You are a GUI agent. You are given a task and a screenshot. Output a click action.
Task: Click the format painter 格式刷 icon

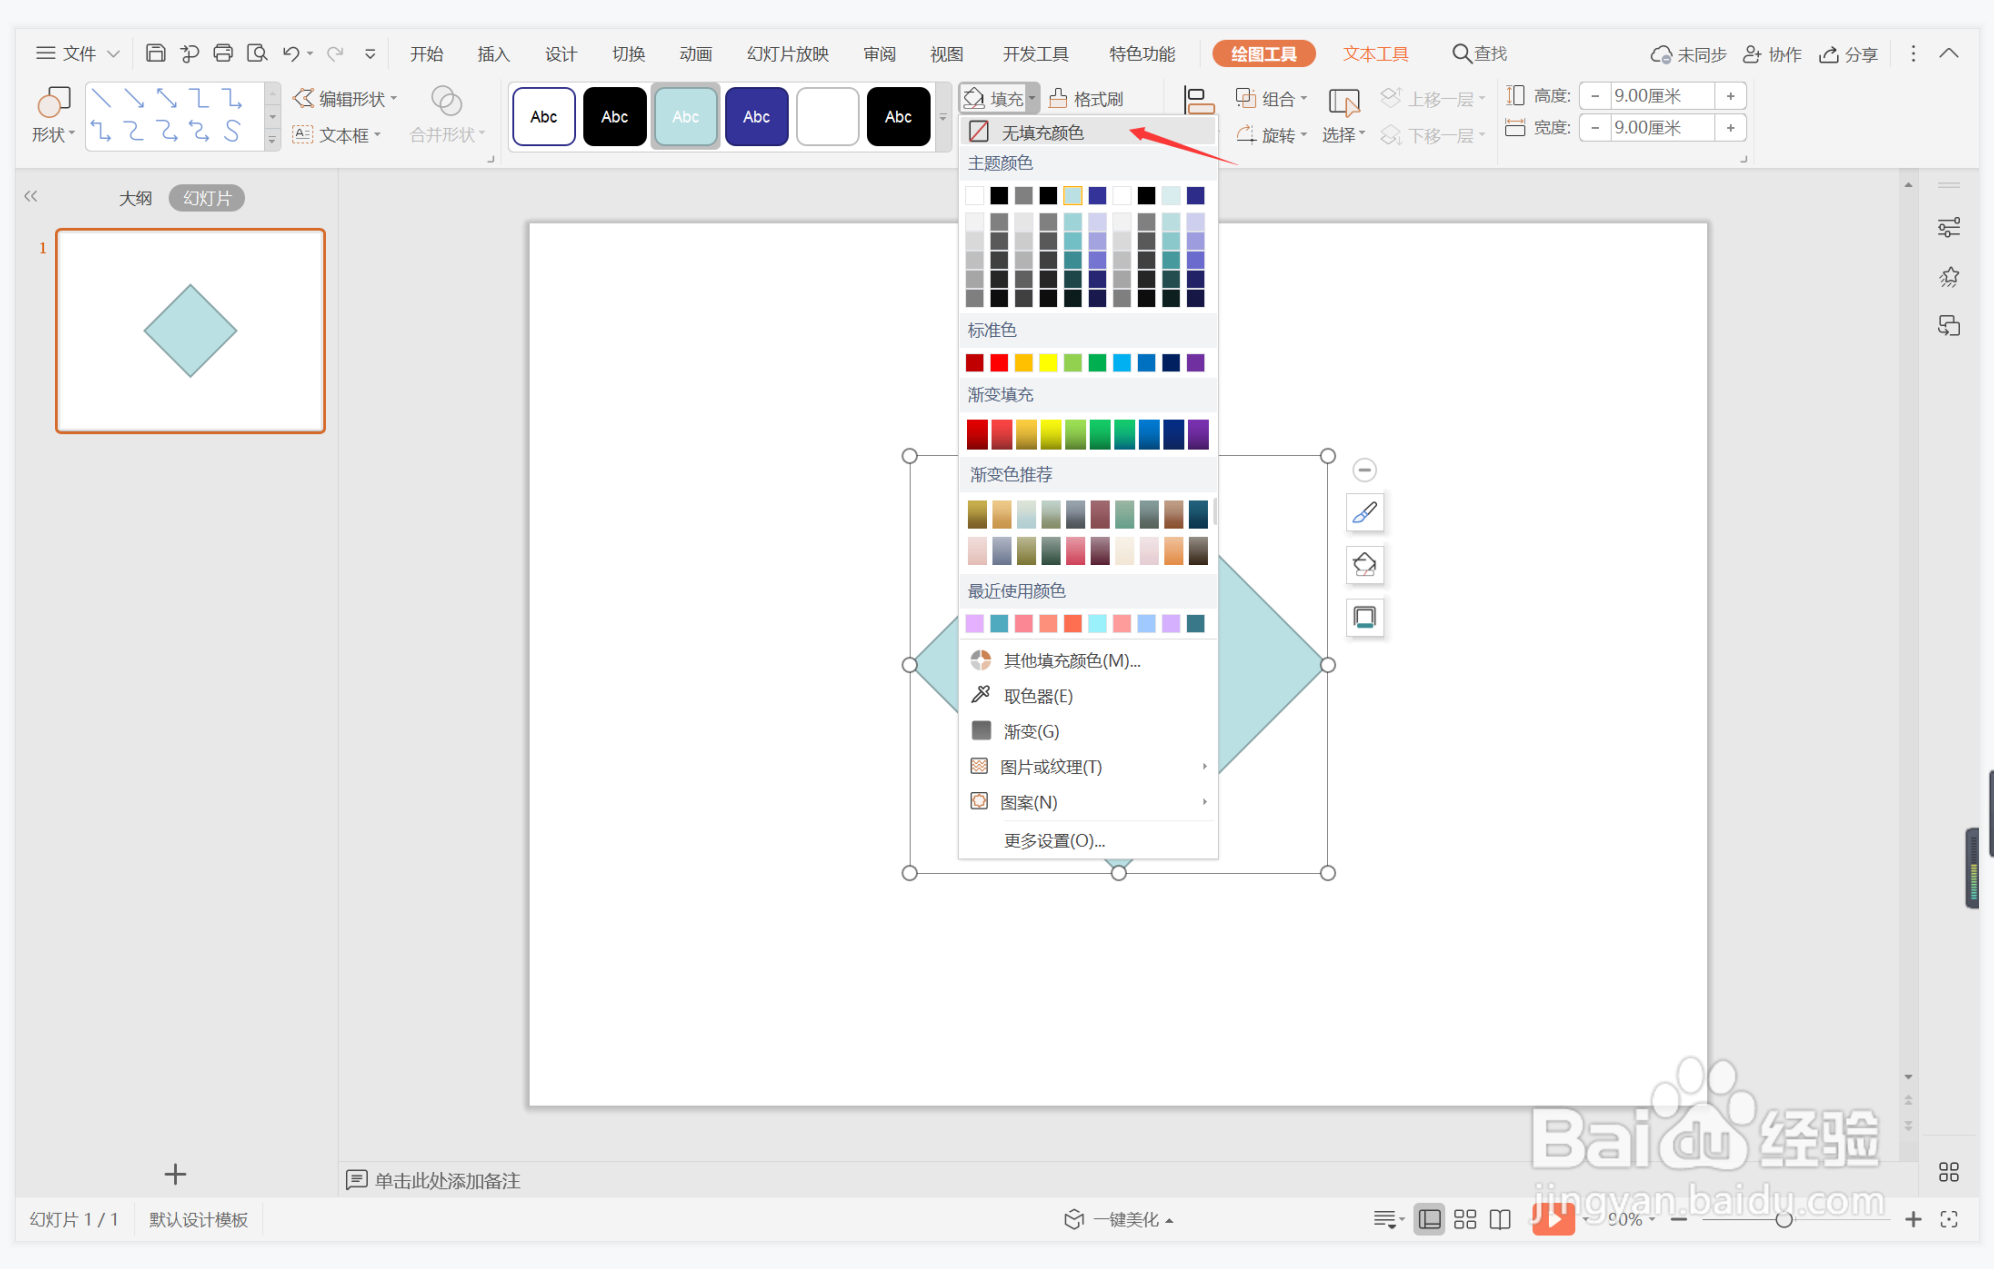(x=1058, y=99)
